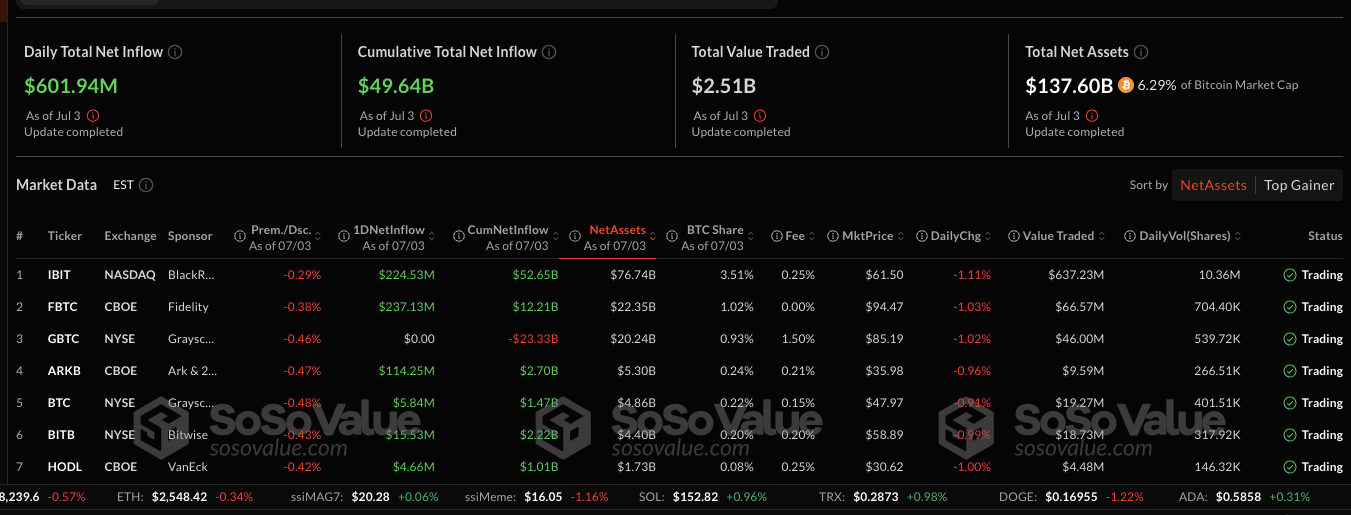Click Trading status check icon for ARKB
1351x515 pixels.
point(1290,371)
